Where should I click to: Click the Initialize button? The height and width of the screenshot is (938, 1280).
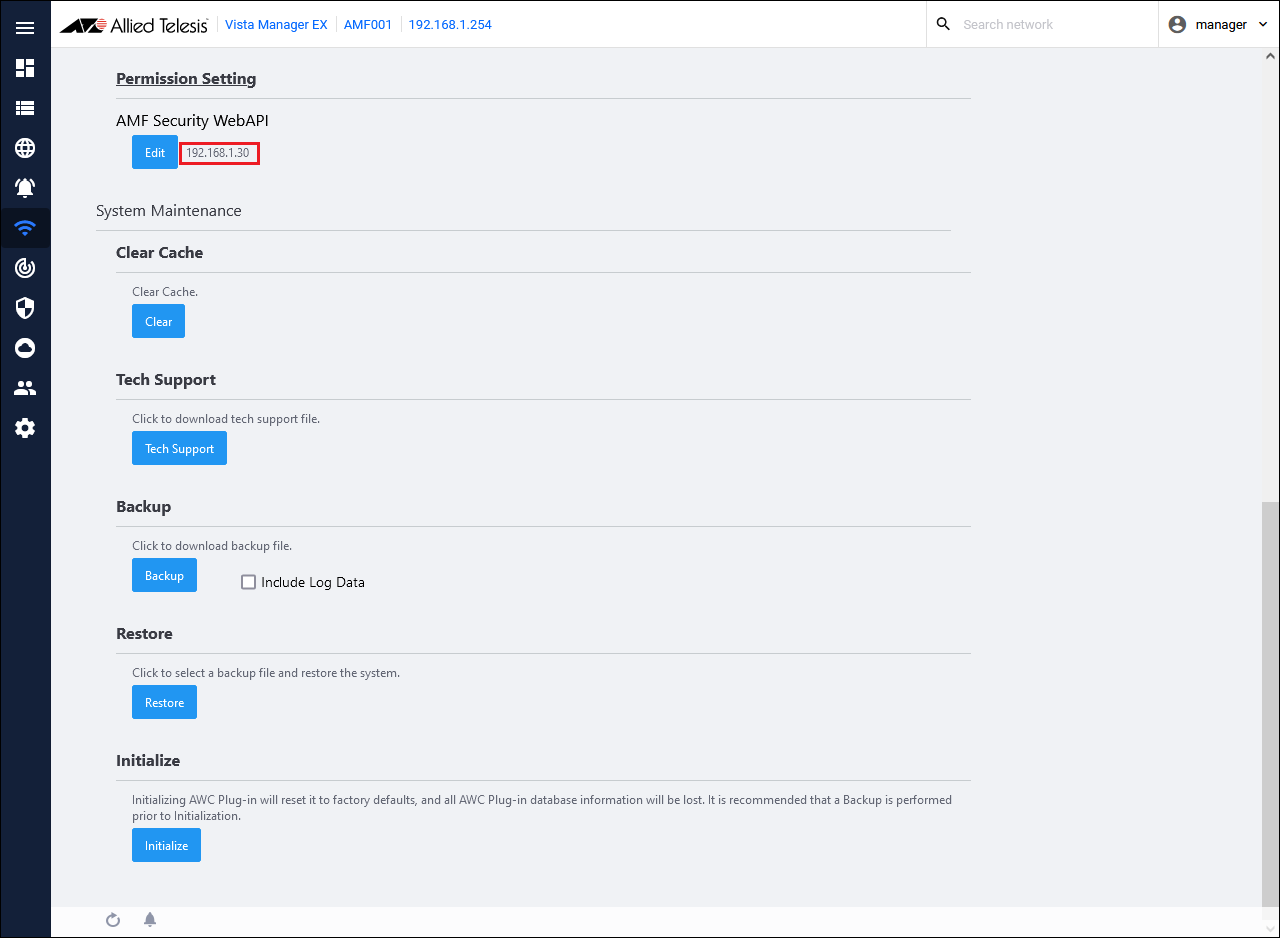coord(166,846)
